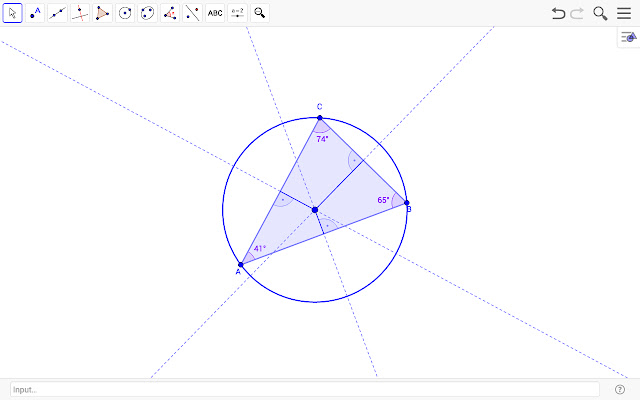Screen dimensions: 640x400
Task: Select the ABC text tool
Action: (x=215, y=13)
